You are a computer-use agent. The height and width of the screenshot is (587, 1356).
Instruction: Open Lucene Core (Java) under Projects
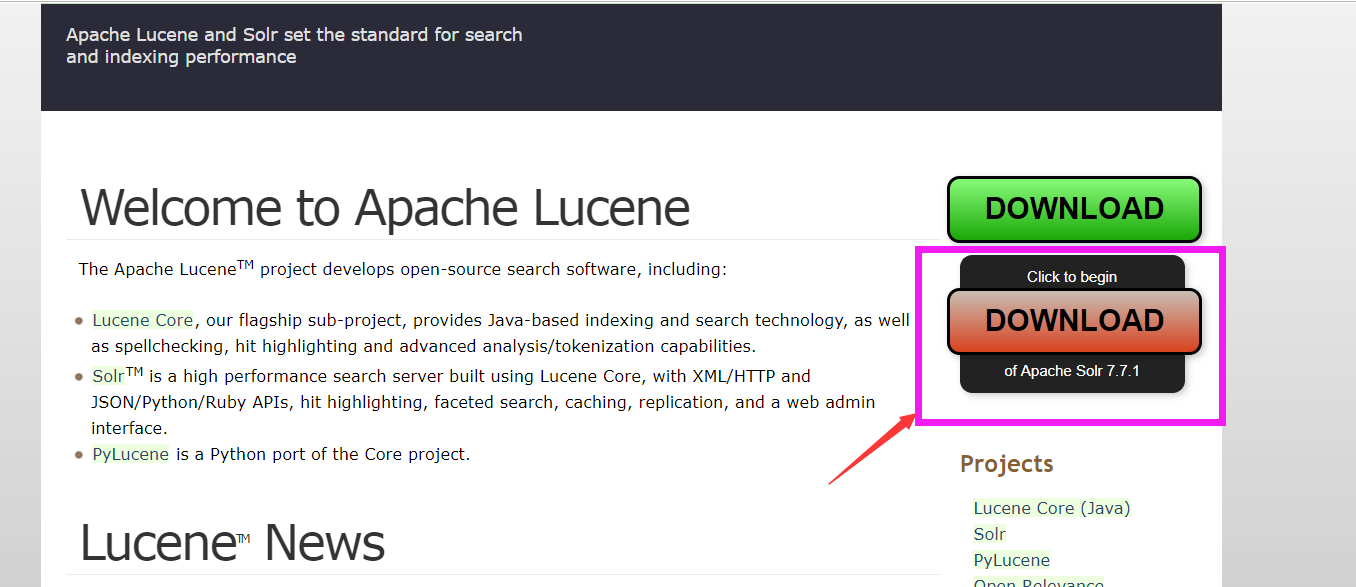[1052, 508]
